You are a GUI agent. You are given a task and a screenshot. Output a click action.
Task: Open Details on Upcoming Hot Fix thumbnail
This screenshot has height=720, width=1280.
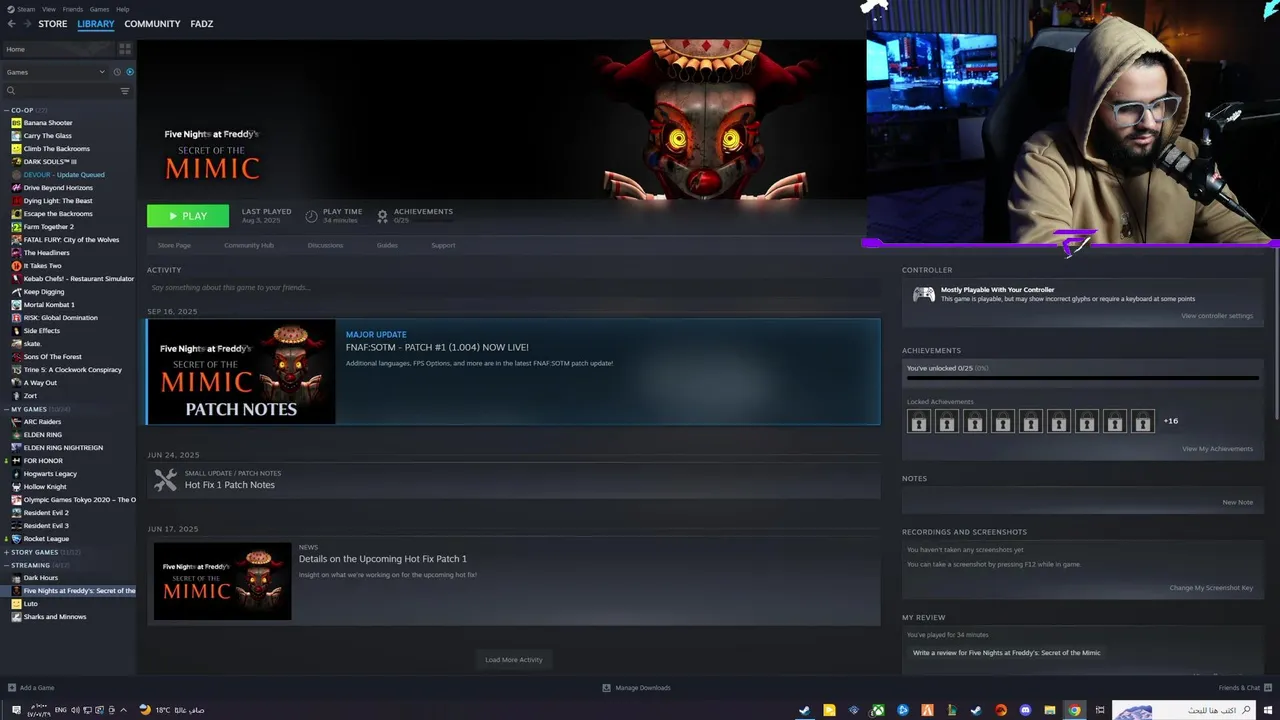coord(222,581)
